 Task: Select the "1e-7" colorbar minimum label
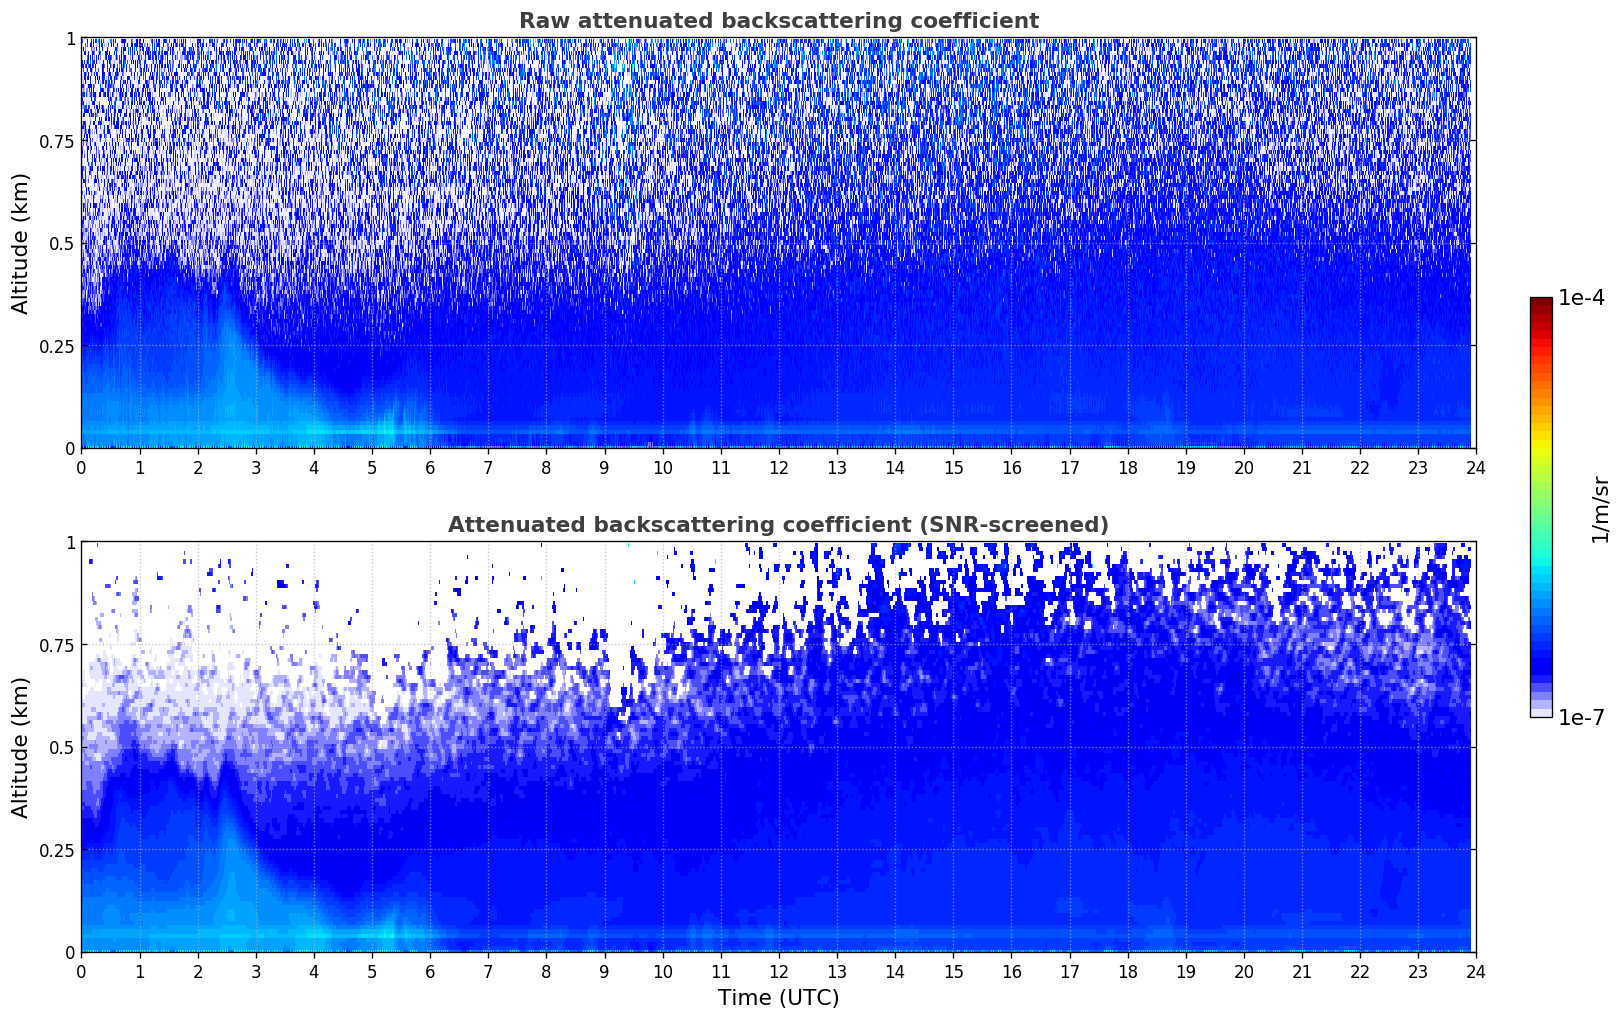1581,717
